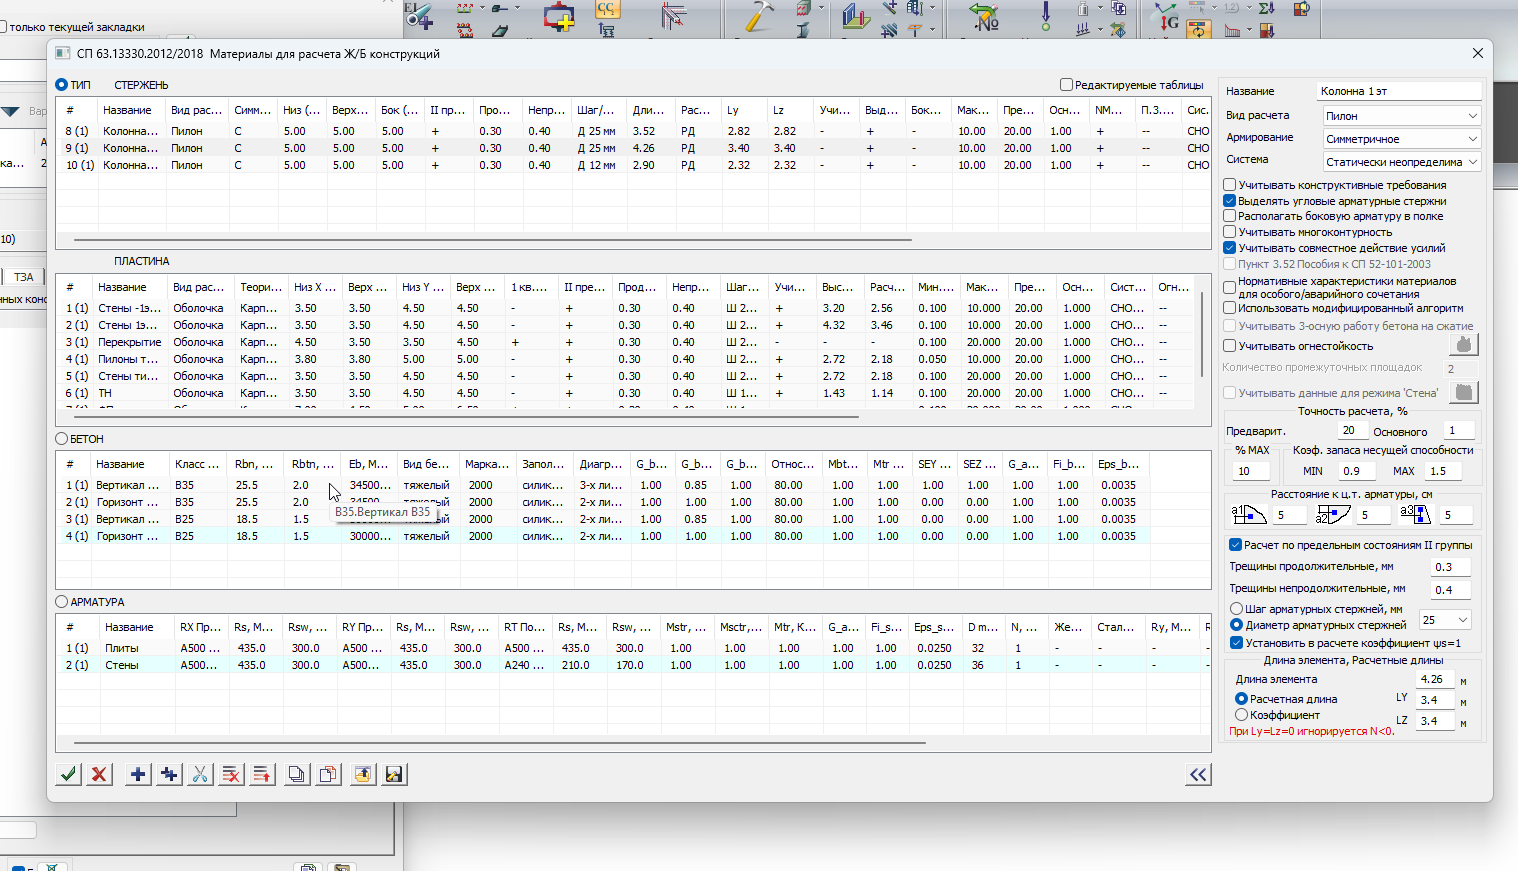Click the Название column header in АРМАТУРА table
Viewport: 1518px width, 871px height.
pyautogui.click(x=130, y=627)
